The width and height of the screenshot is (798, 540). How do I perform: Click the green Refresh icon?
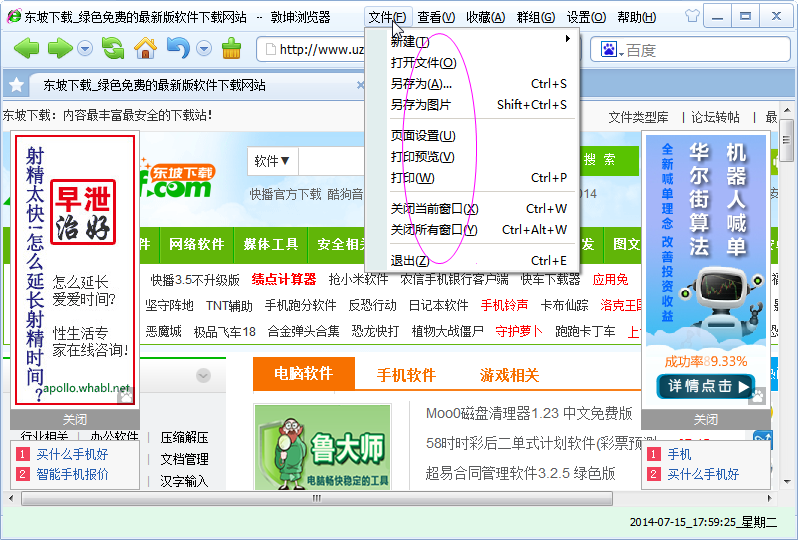(113, 48)
